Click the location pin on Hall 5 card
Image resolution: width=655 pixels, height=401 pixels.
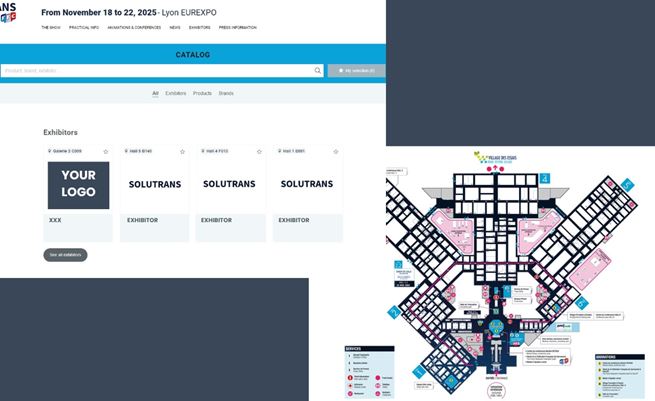point(126,151)
